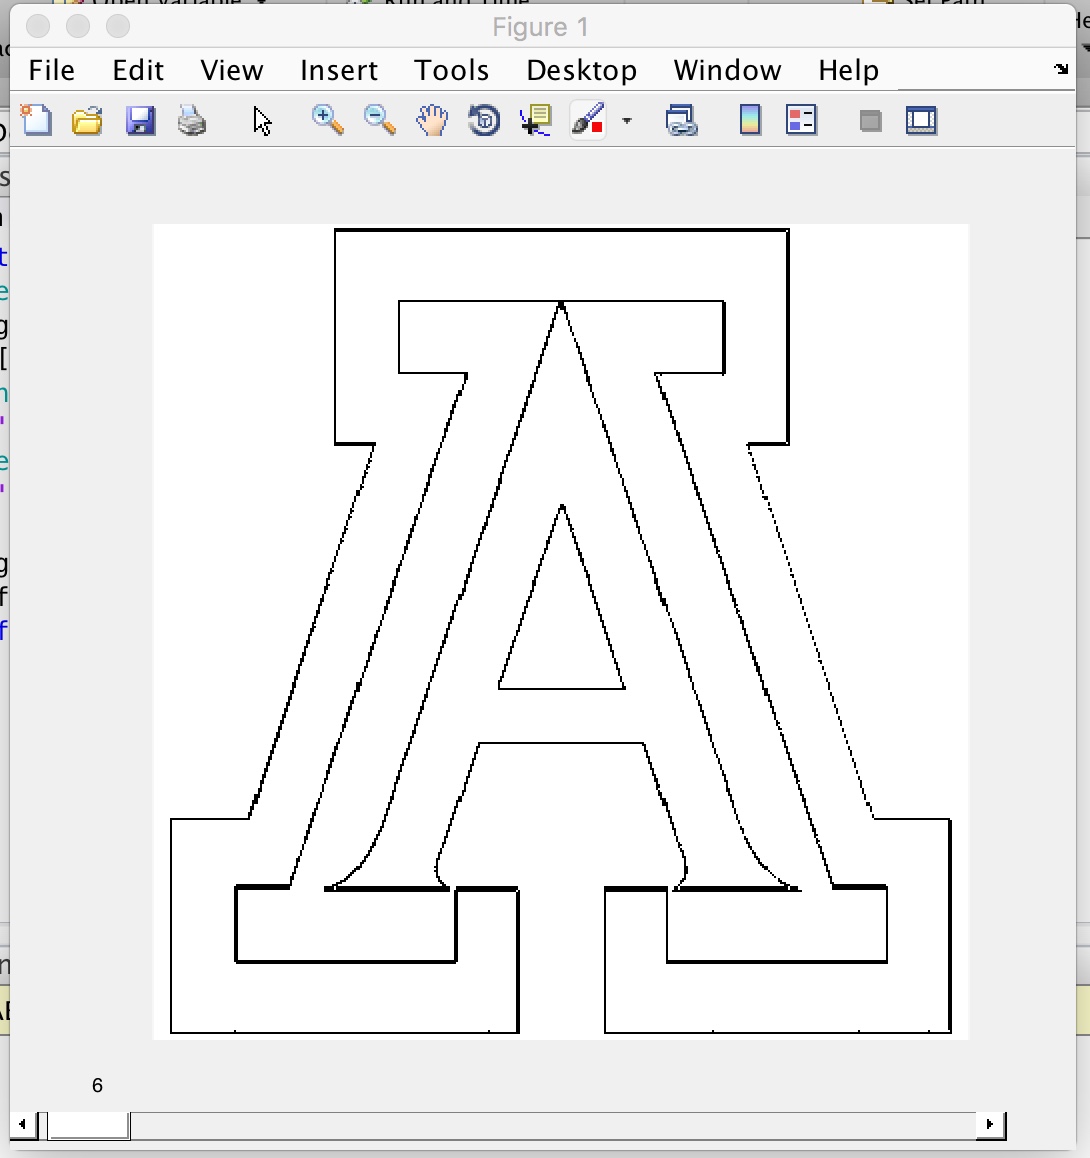1090x1158 pixels.
Task: Print the figure using the printer icon
Action: tap(193, 120)
